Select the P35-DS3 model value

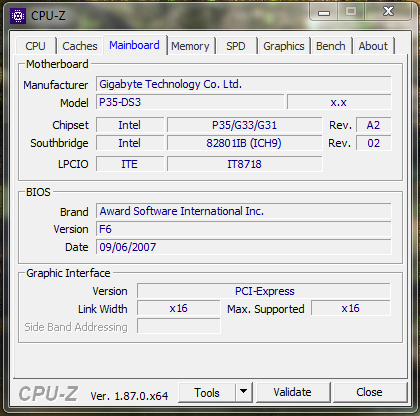pos(190,102)
